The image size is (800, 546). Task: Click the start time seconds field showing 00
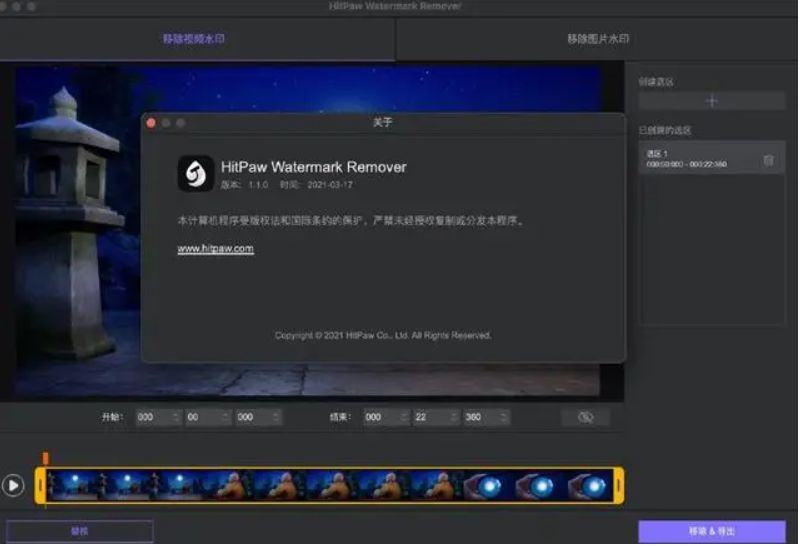click(208, 417)
